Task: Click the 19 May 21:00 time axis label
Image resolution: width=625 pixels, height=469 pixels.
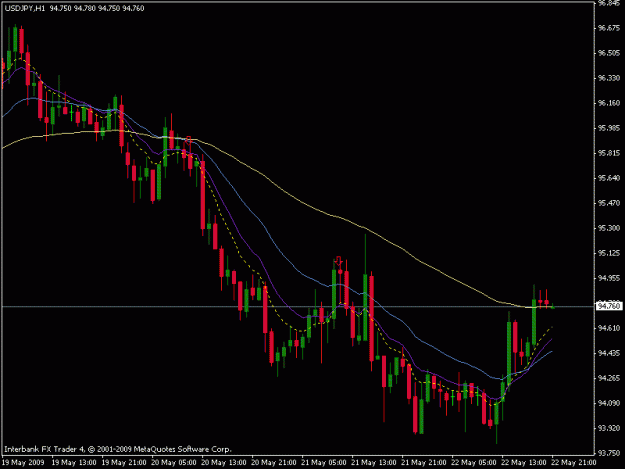Action: [124, 463]
